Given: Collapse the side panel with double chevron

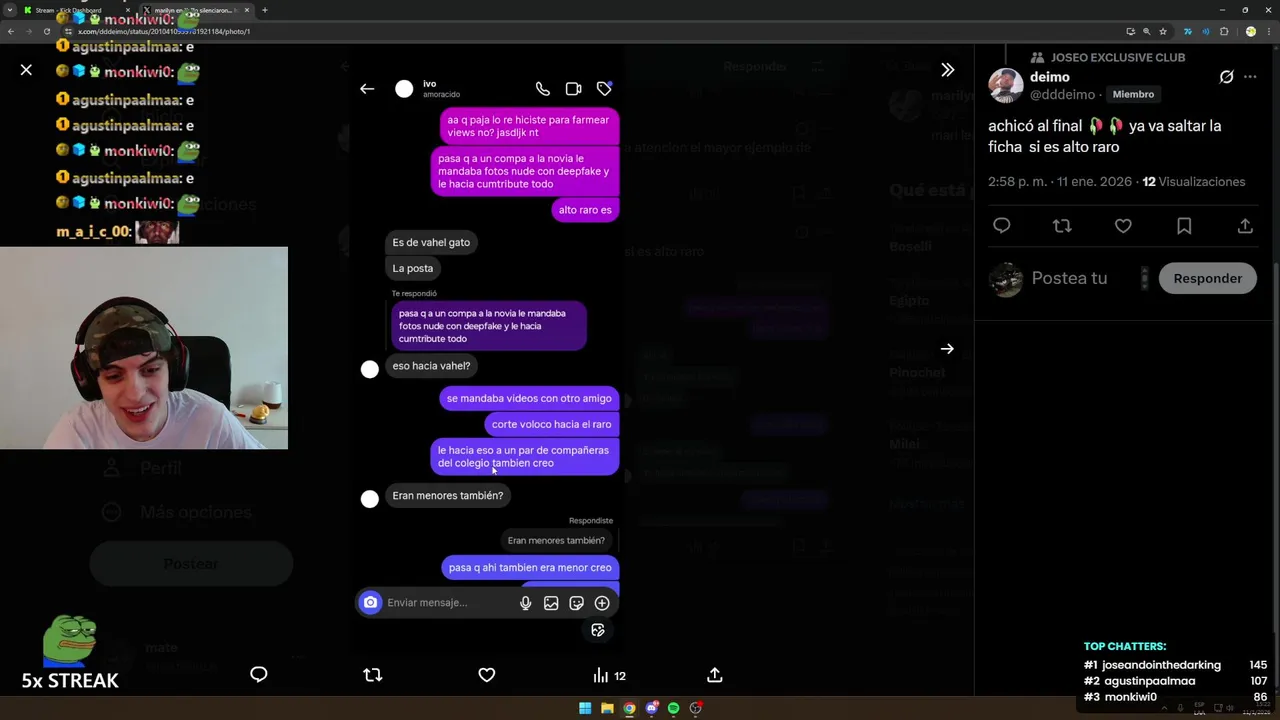Looking at the screenshot, I should [x=947, y=70].
